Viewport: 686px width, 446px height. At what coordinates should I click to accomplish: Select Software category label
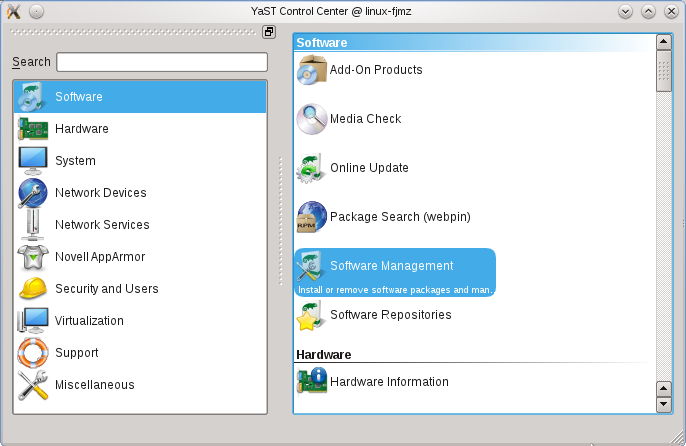(x=79, y=97)
